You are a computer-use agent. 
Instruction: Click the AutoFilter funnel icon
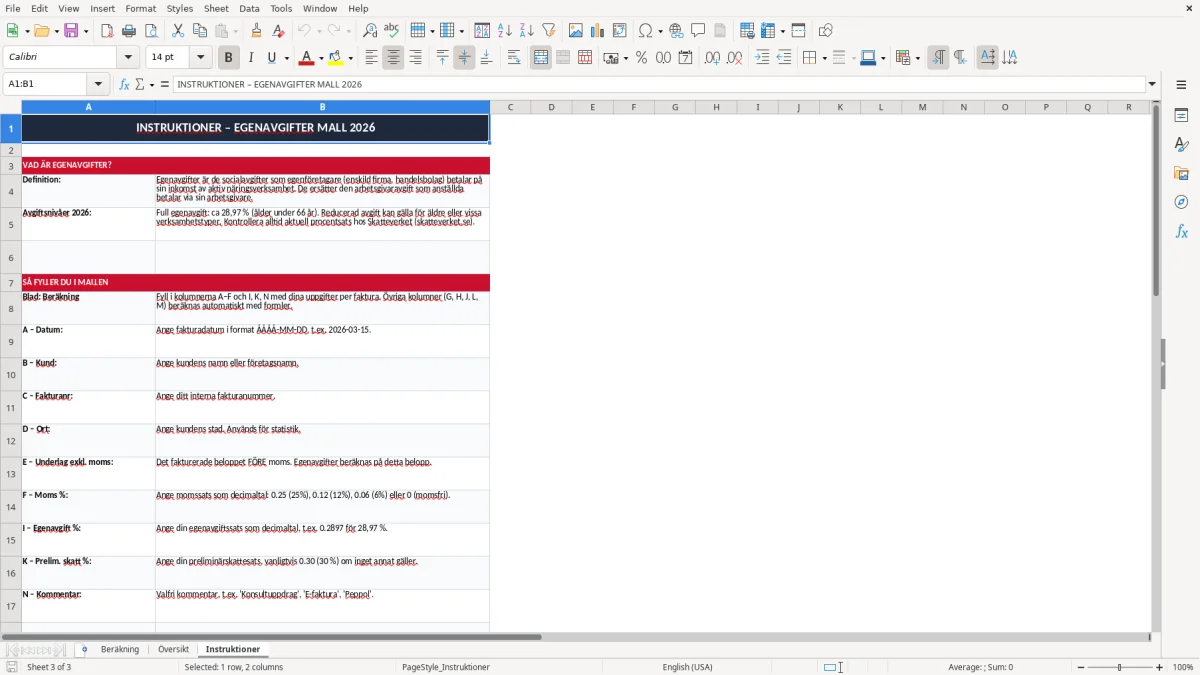[x=548, y=31]
